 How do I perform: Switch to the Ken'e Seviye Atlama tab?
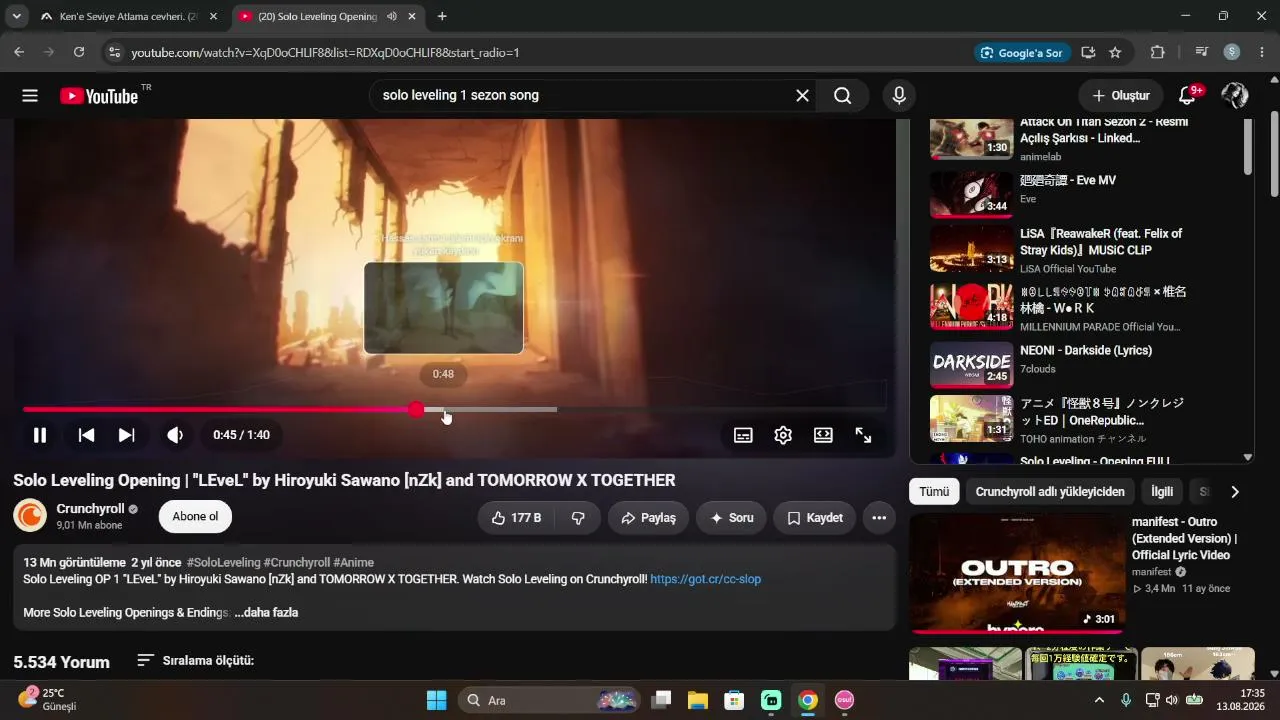127,16
